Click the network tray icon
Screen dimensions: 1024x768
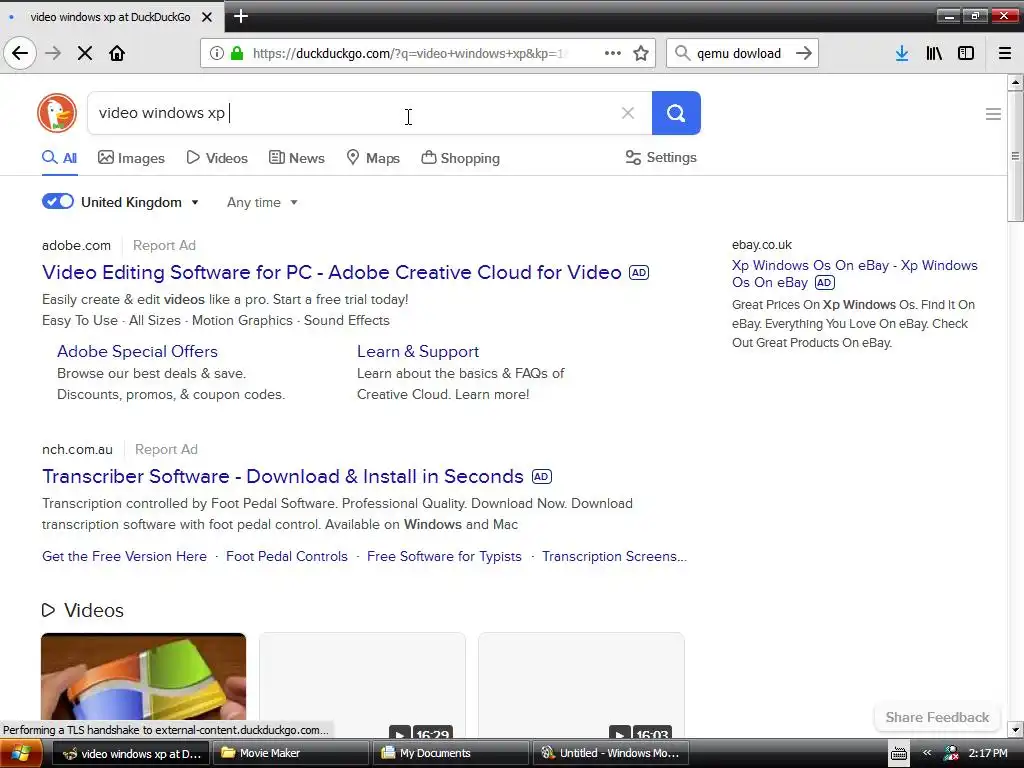[951, 754]
